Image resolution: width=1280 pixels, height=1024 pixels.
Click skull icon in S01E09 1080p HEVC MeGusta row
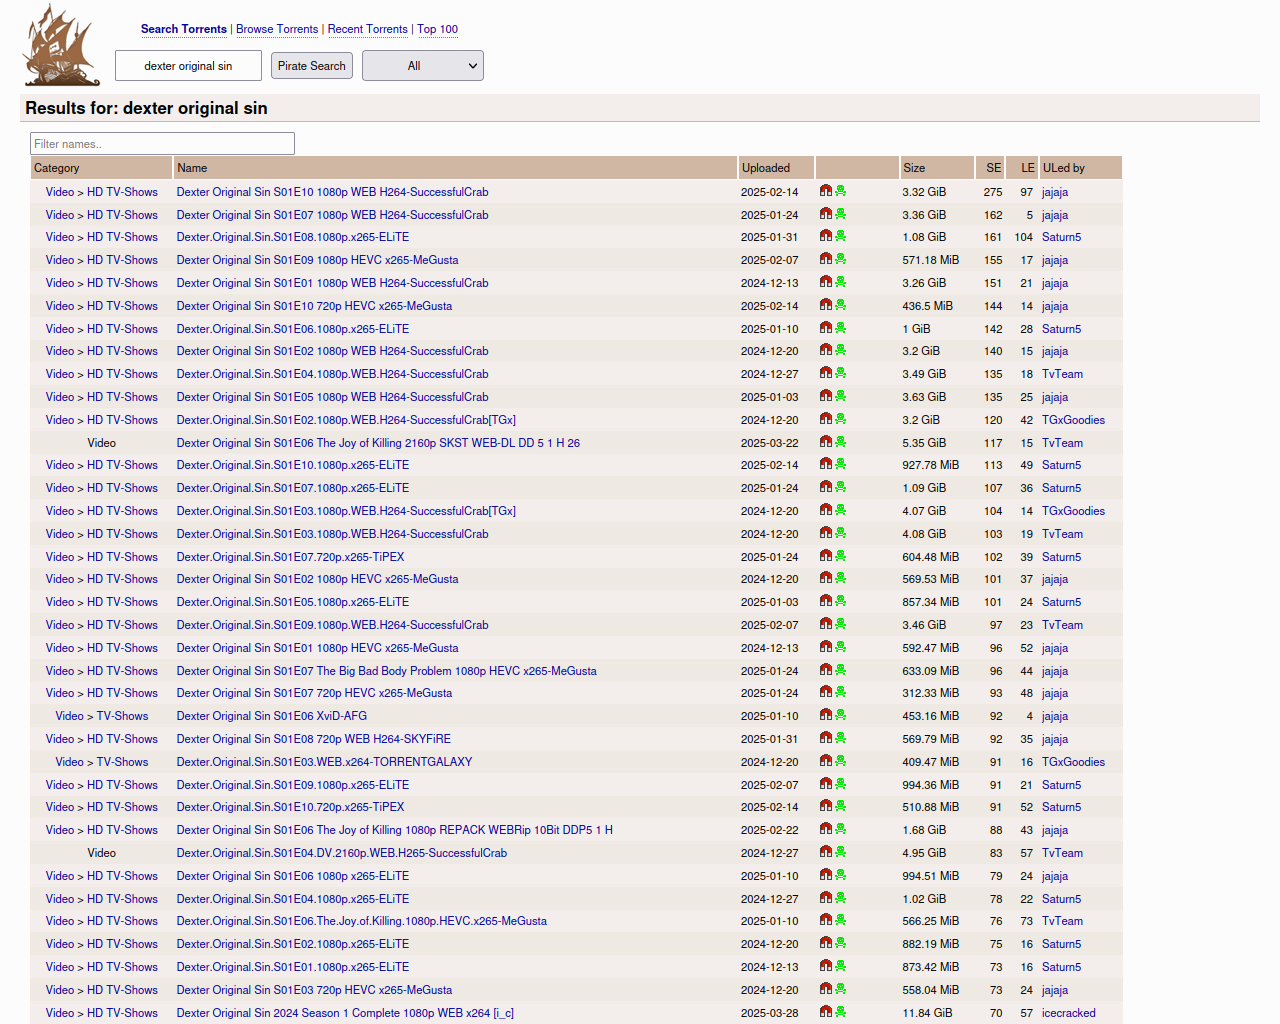coord(840,259)
